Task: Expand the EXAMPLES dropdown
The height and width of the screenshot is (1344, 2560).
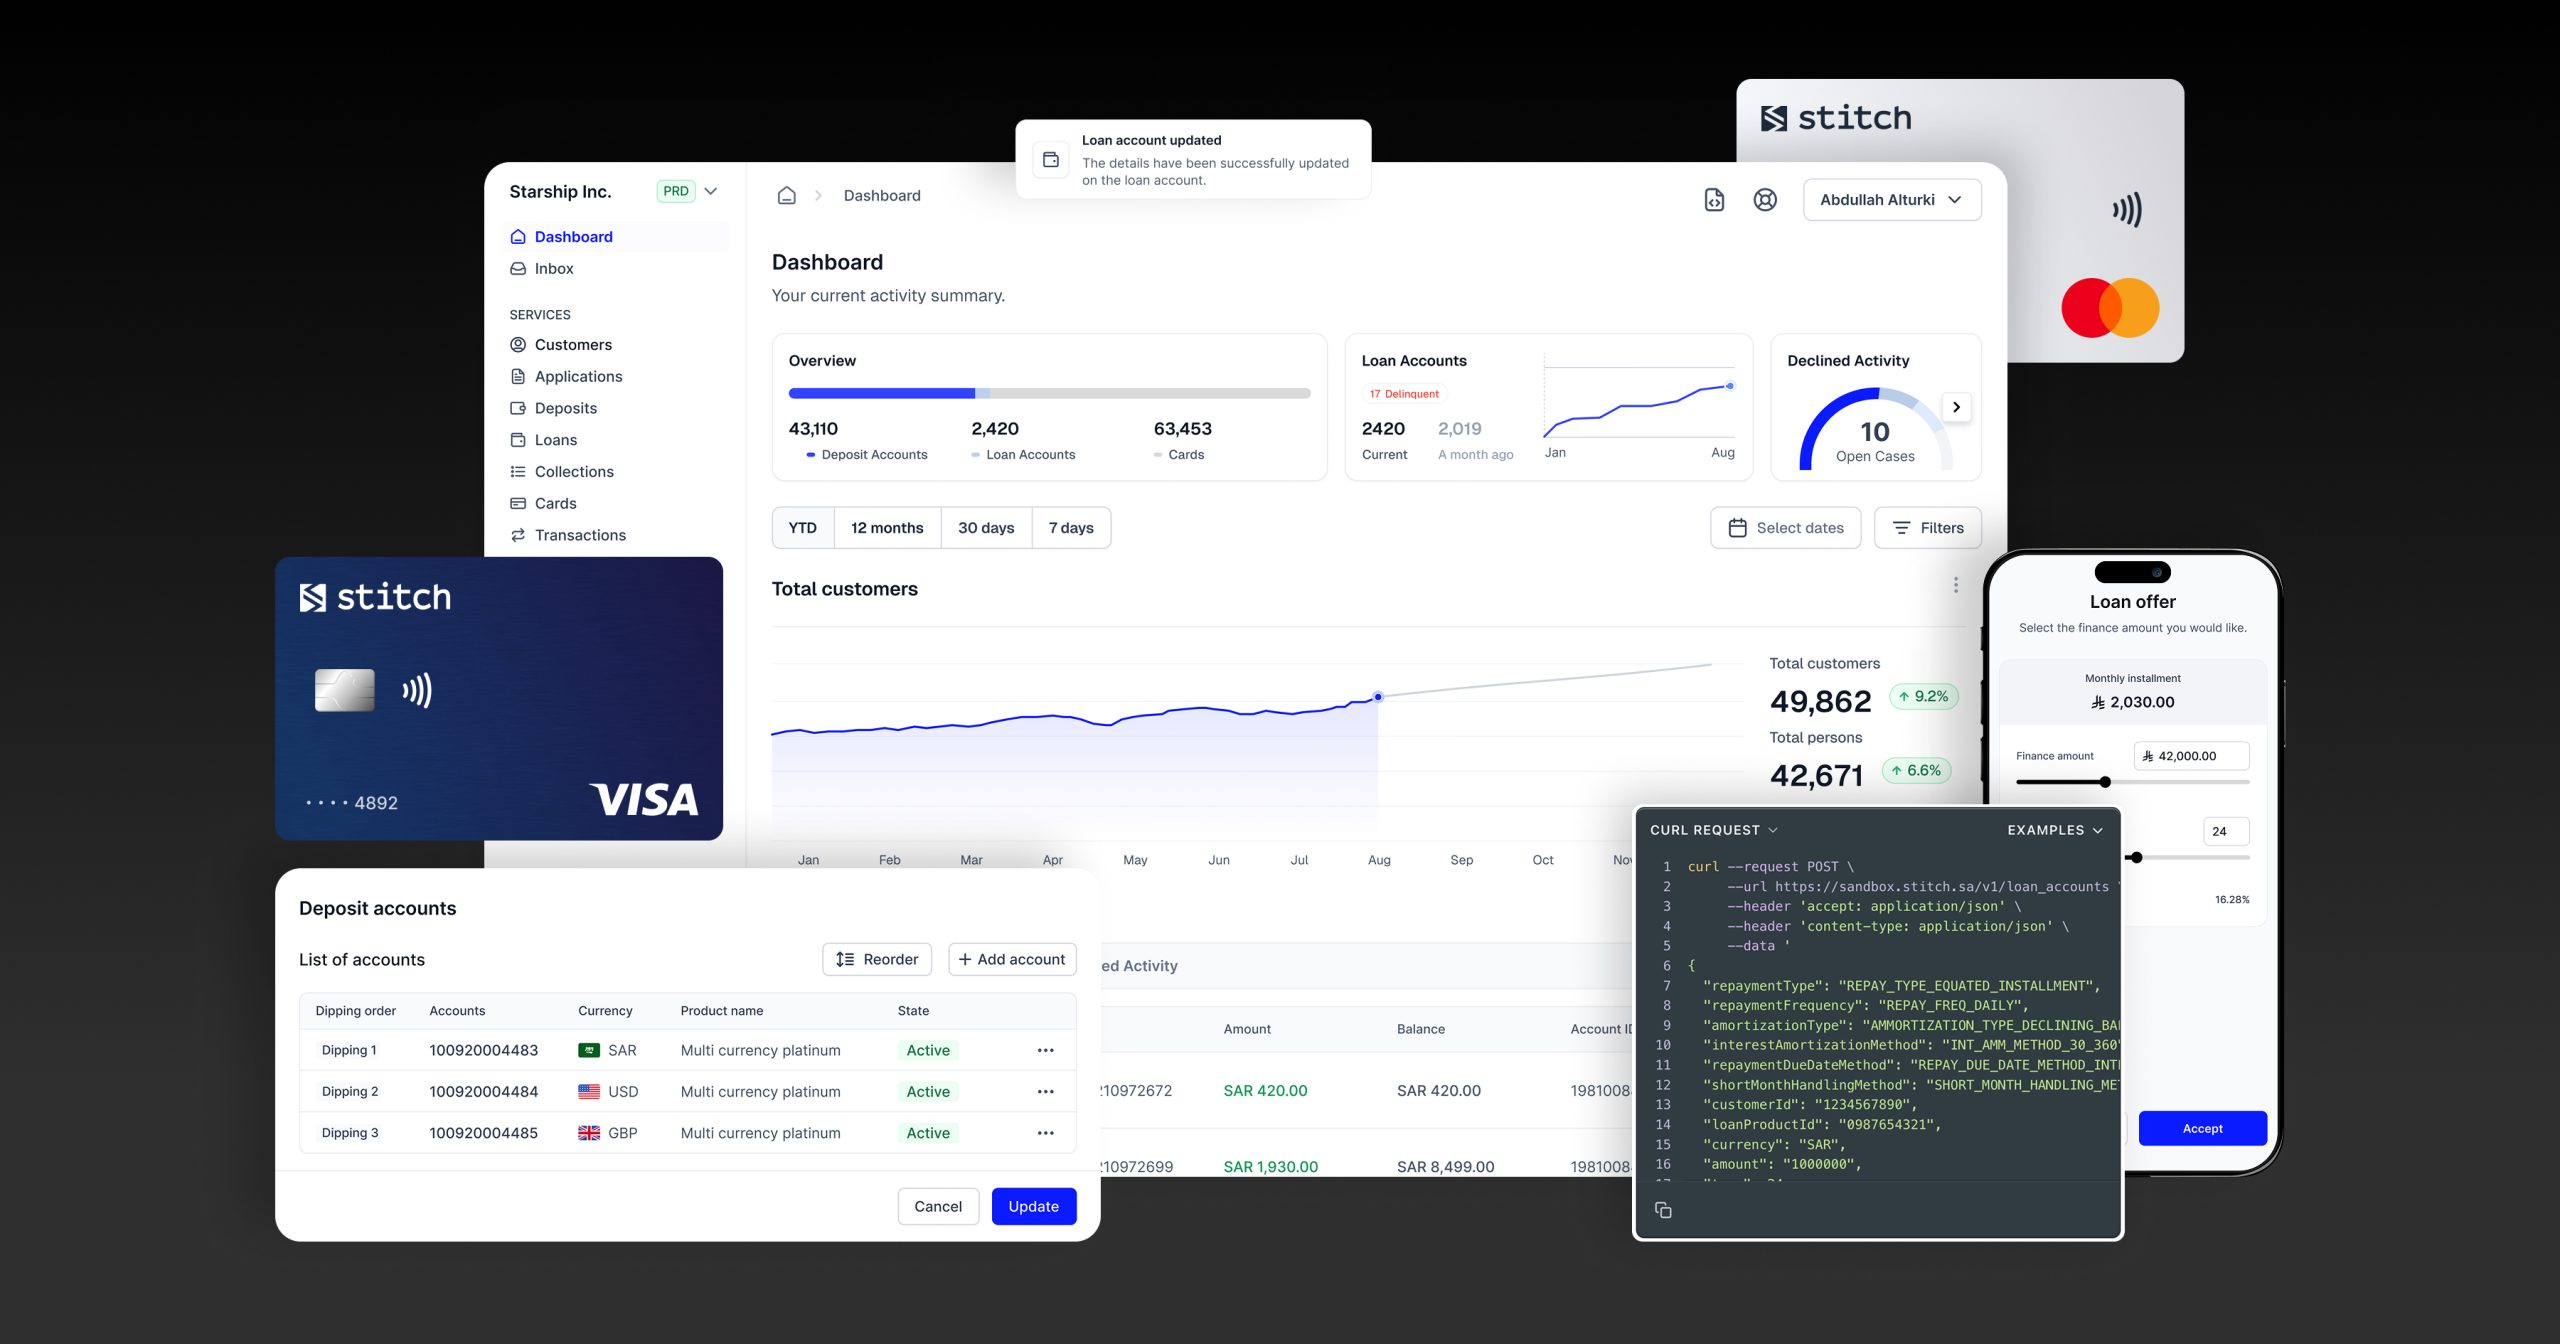Action: 2055,831
